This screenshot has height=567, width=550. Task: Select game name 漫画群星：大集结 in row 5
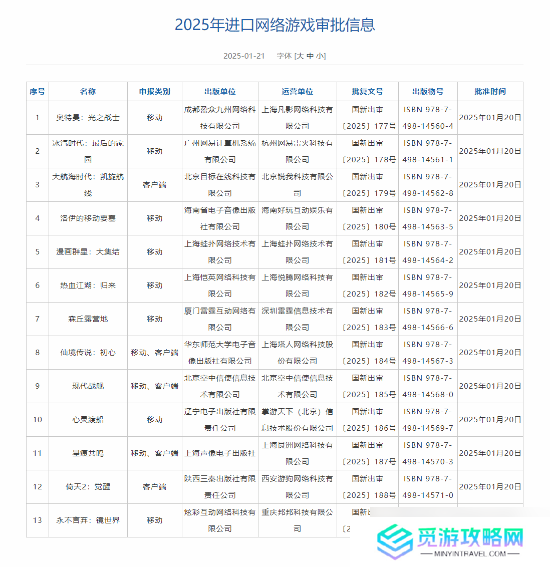click(x=88, y=252)
